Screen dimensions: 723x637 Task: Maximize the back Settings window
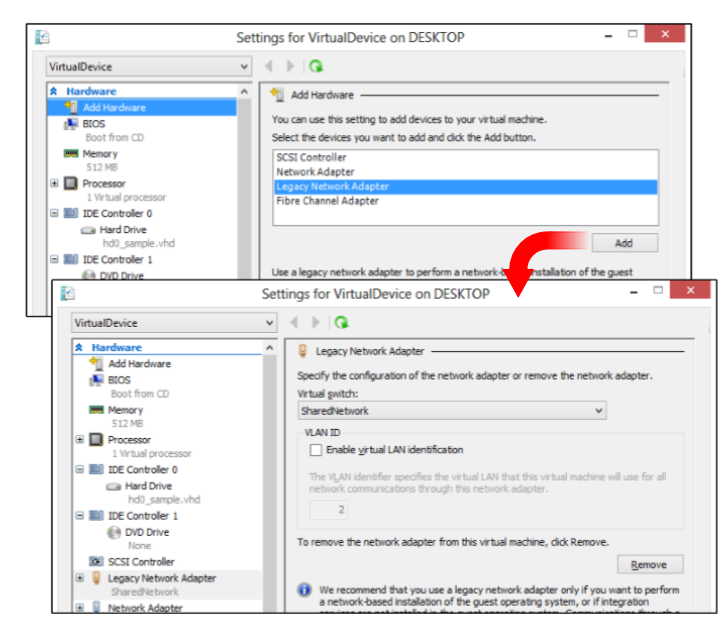[x=633, y=34]
